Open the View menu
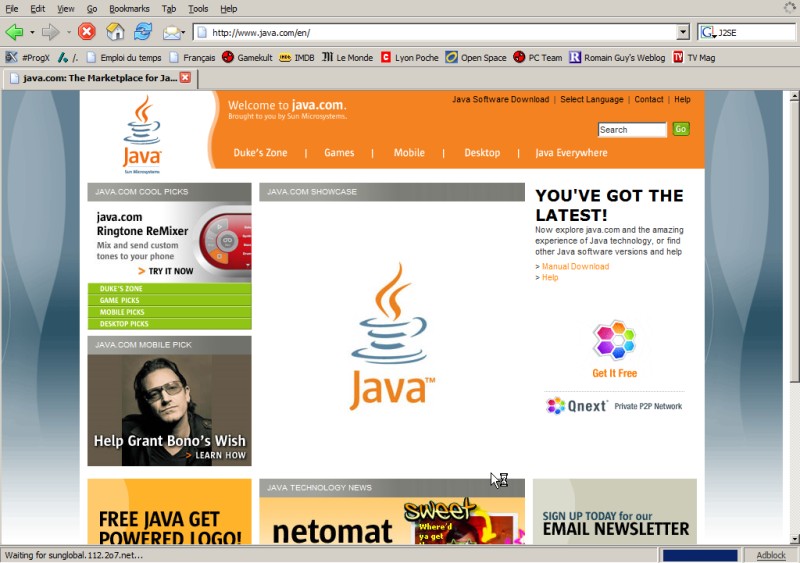This screenshot has height=563, width=800. 65,9
